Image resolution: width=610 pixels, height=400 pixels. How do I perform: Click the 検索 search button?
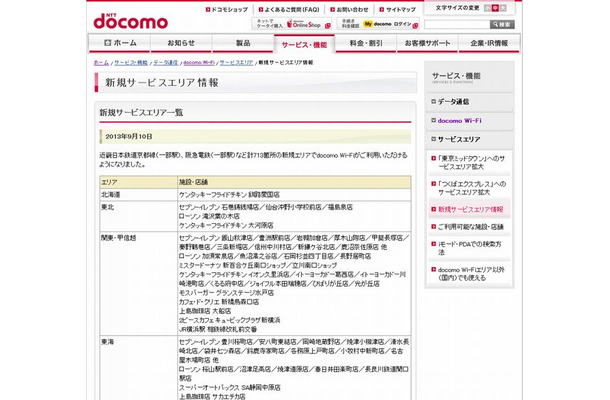tap(502, 25)
